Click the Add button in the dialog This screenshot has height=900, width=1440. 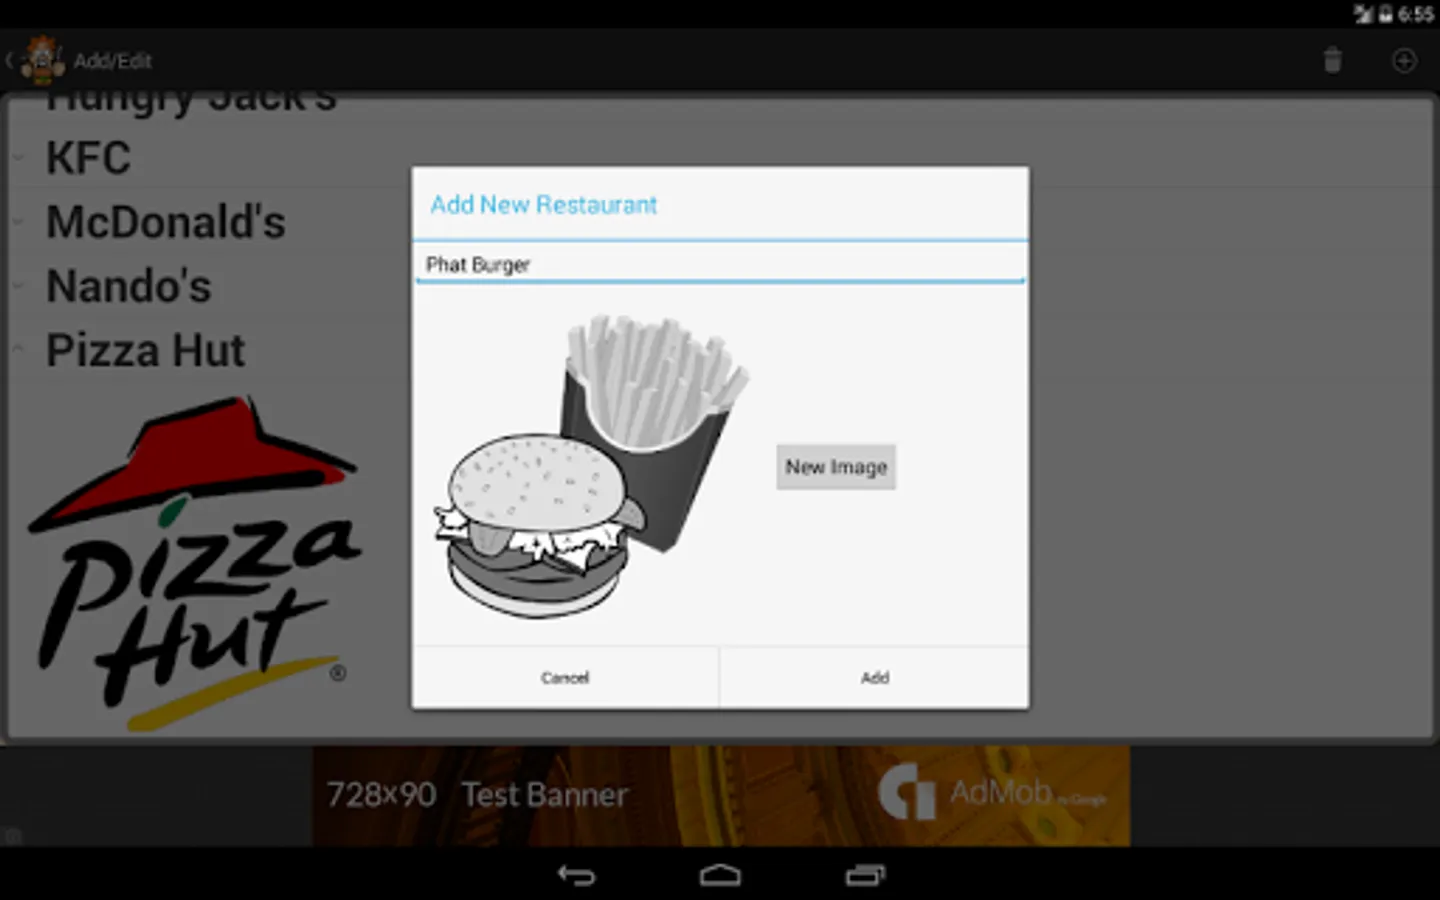(x=875, y=678)
